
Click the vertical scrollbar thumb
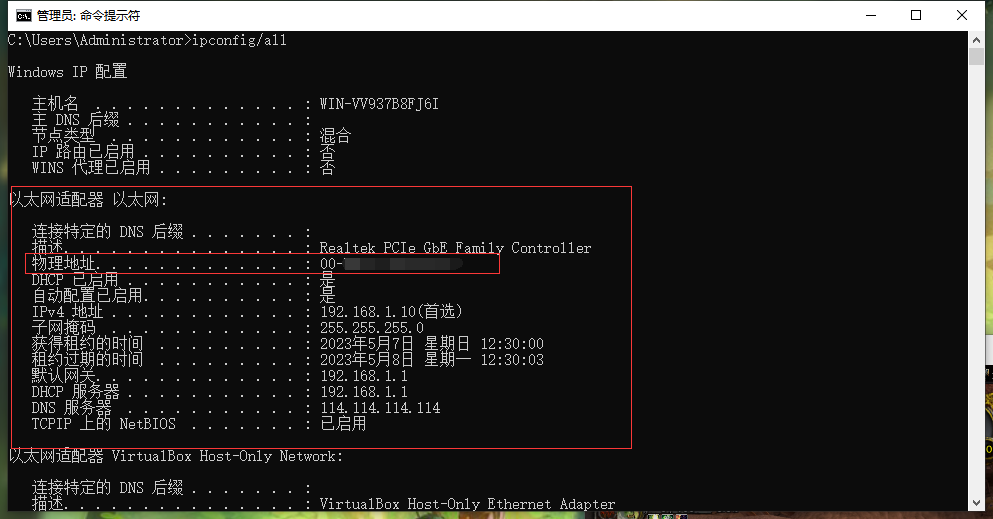976,56
